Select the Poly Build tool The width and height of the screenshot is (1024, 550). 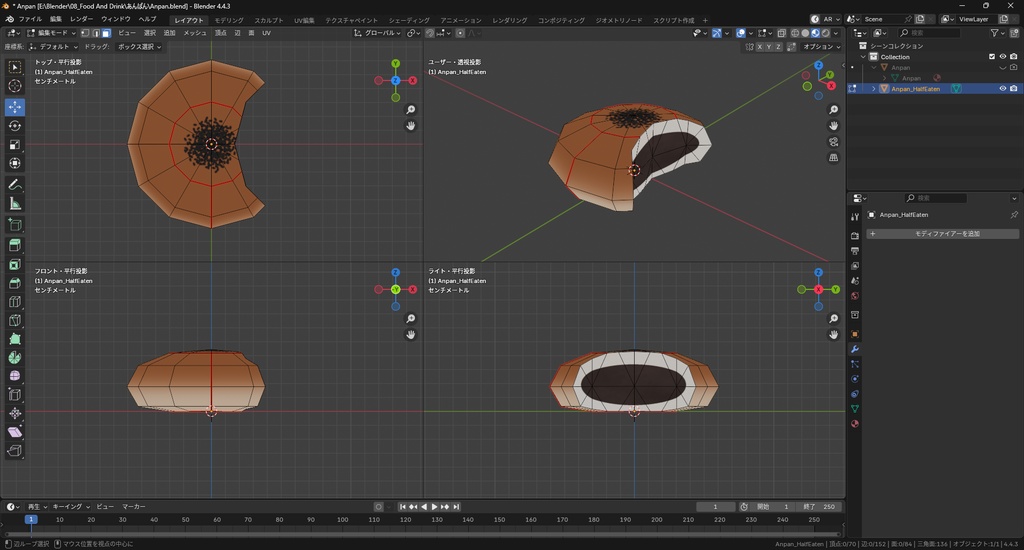[x=14, y=339]
